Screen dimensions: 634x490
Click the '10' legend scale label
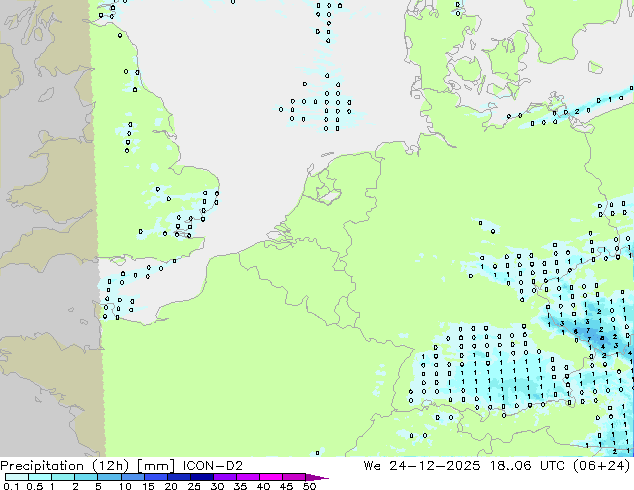(125, 486)
